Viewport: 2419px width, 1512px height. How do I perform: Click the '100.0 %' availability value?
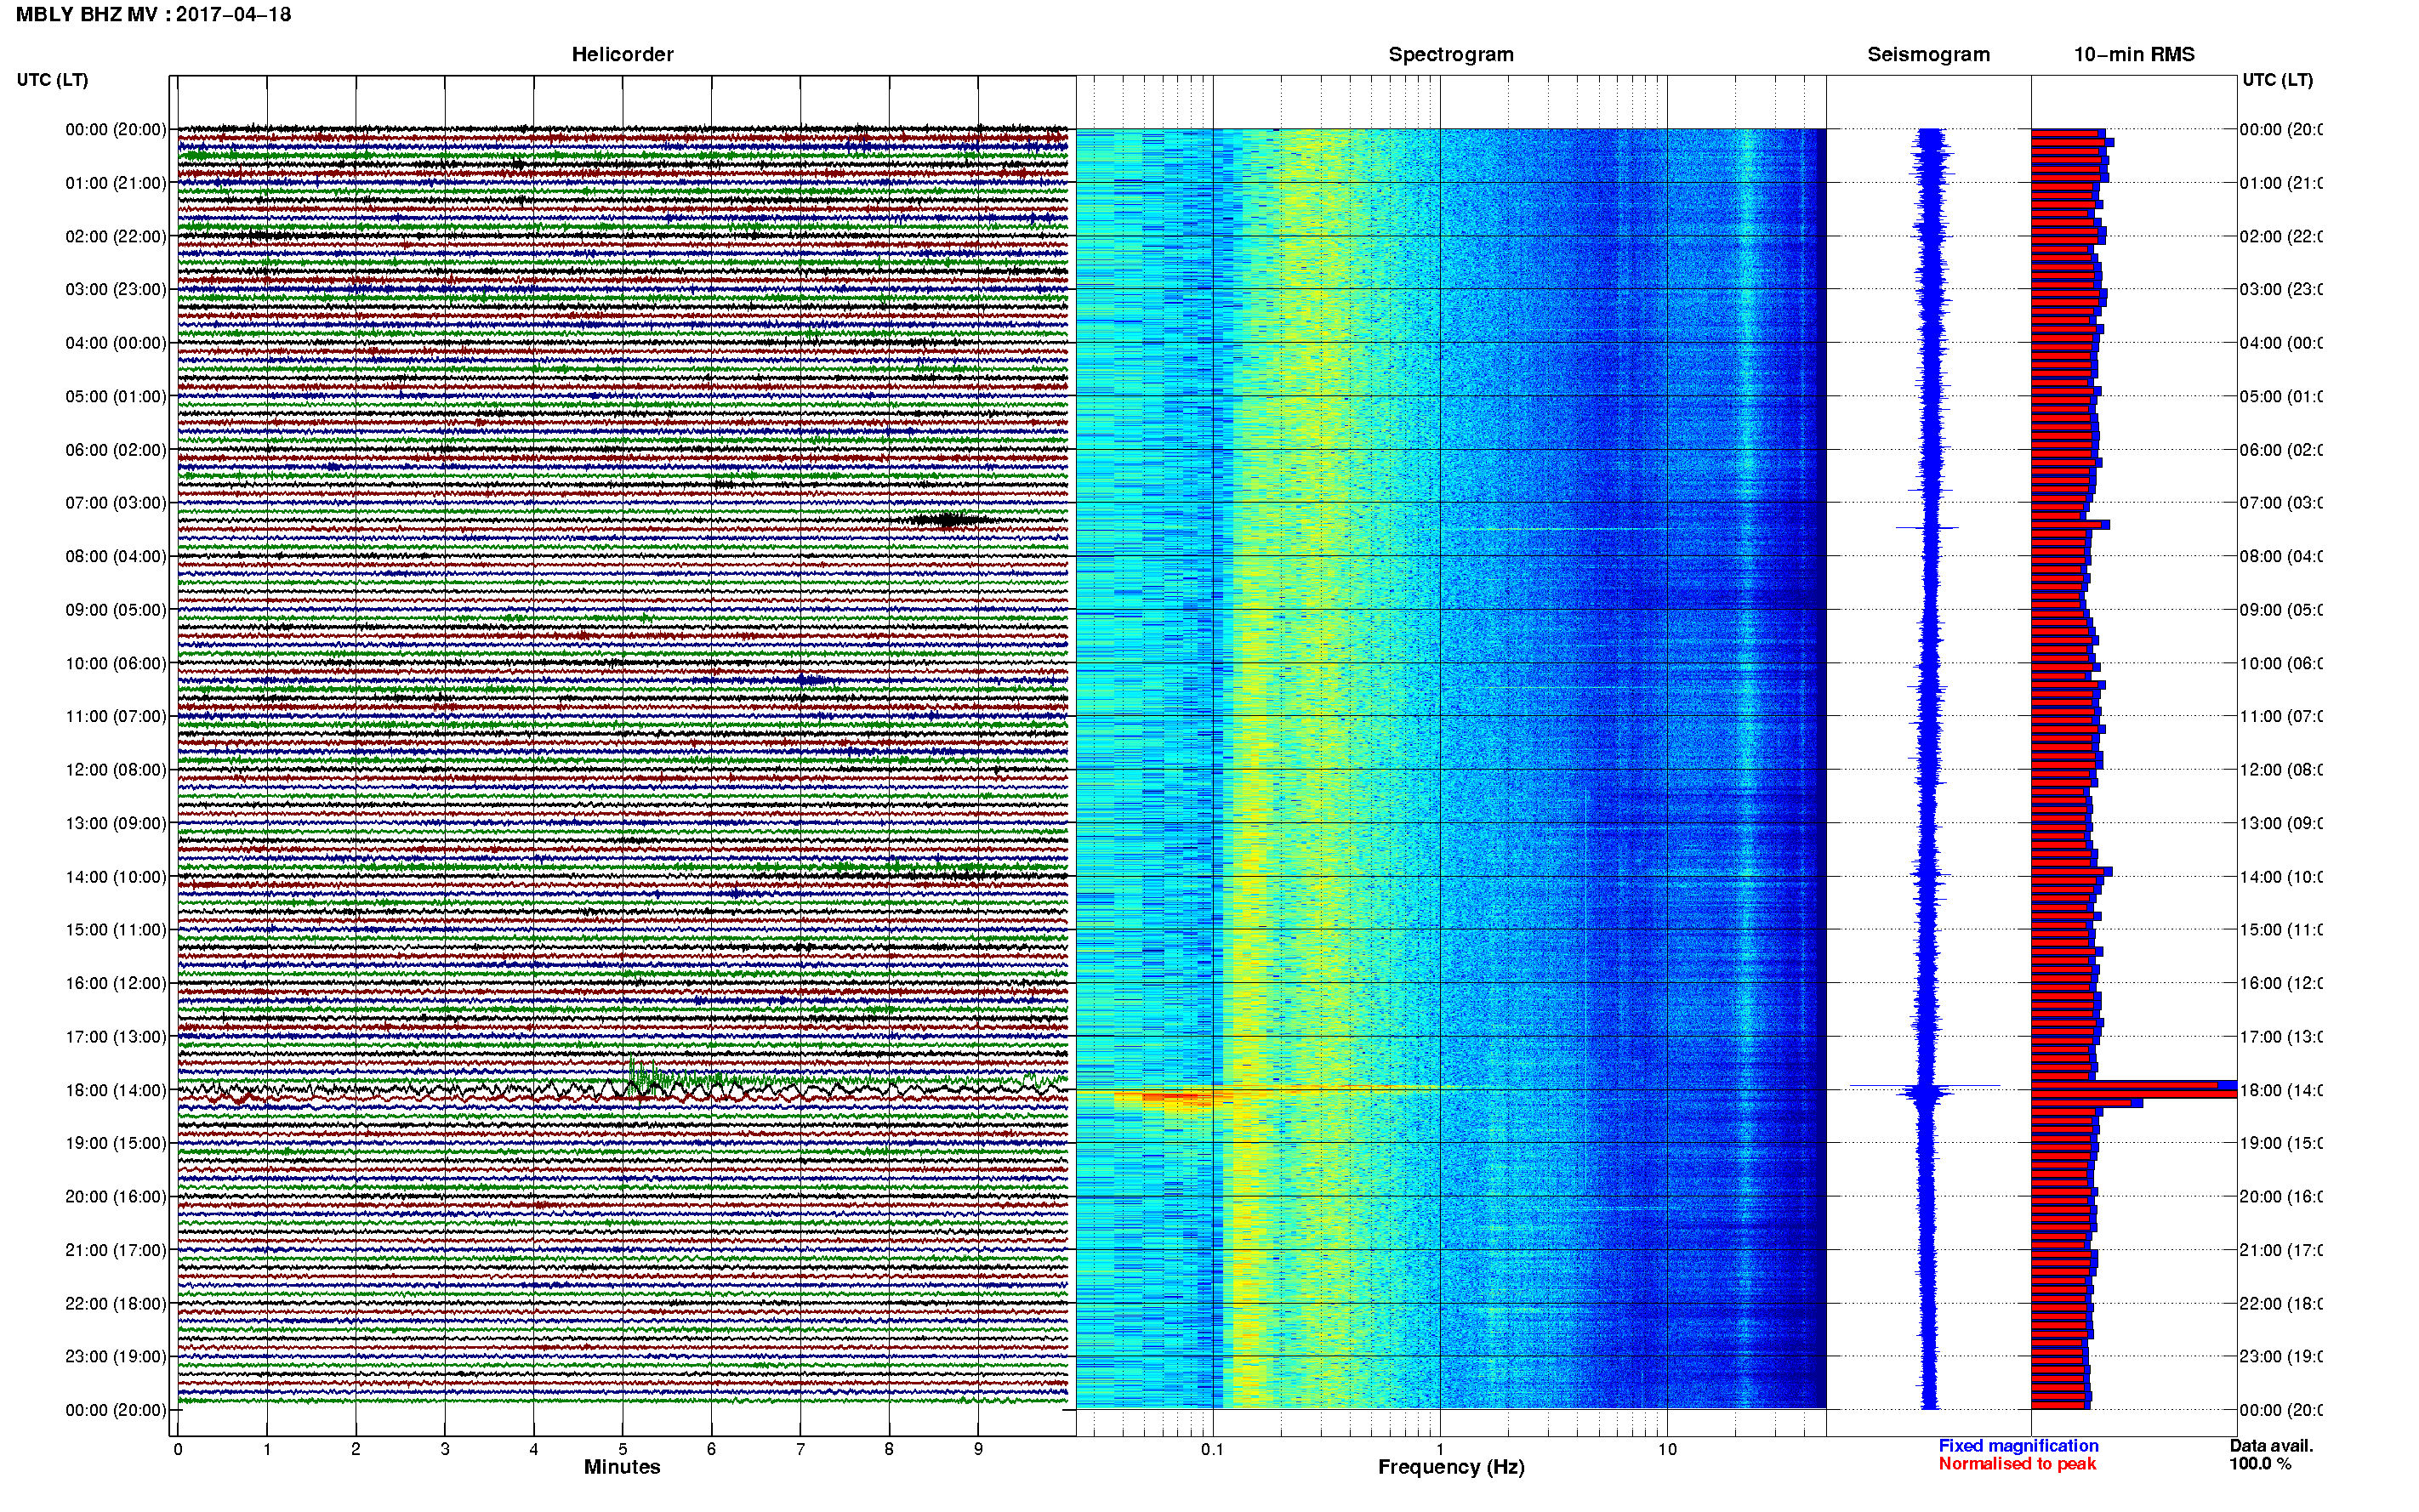pyautogui.click(x=2260, y=1464)
